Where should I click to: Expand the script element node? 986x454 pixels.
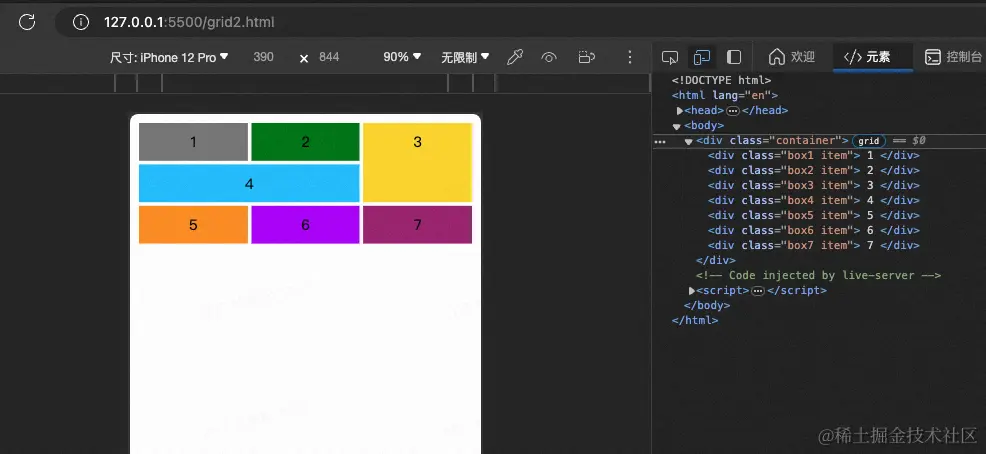(x=692, y=291)
